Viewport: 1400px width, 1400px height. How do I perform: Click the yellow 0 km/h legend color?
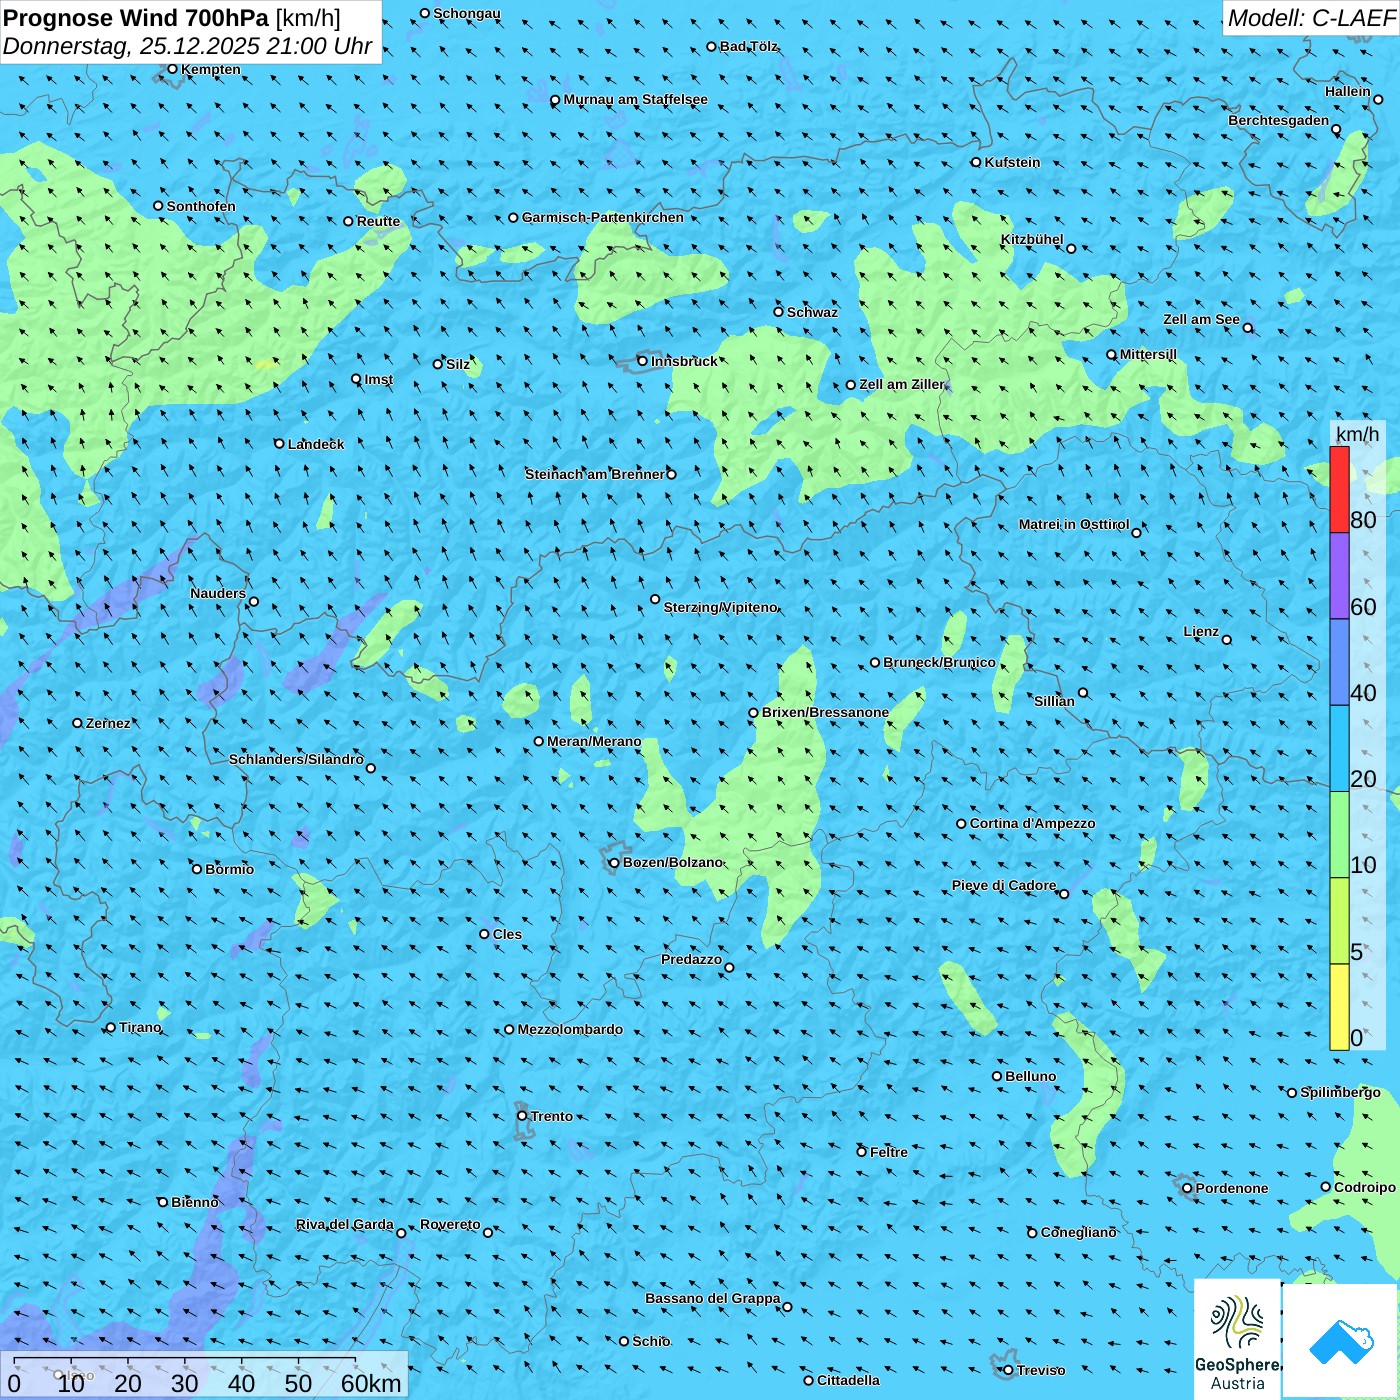(x=1339, y=1007)
